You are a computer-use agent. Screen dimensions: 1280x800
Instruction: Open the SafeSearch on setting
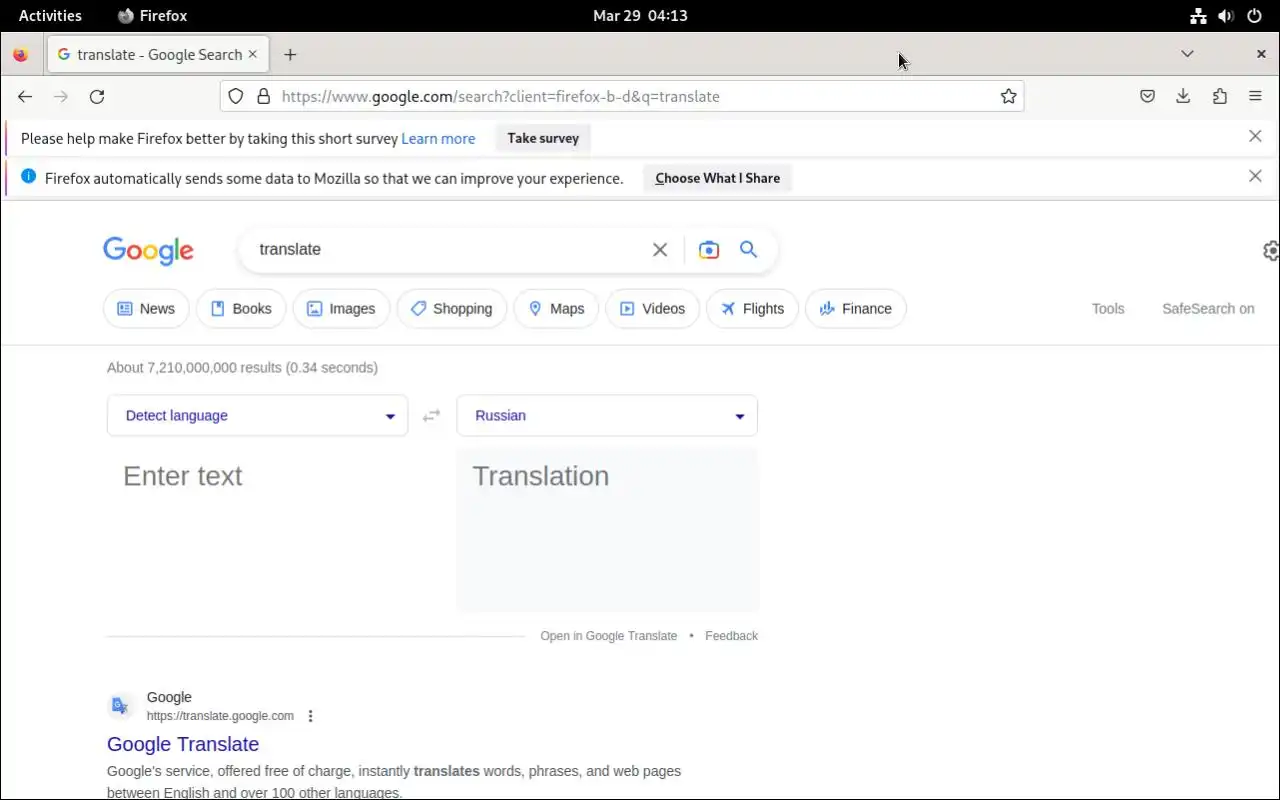(1208, 309)
